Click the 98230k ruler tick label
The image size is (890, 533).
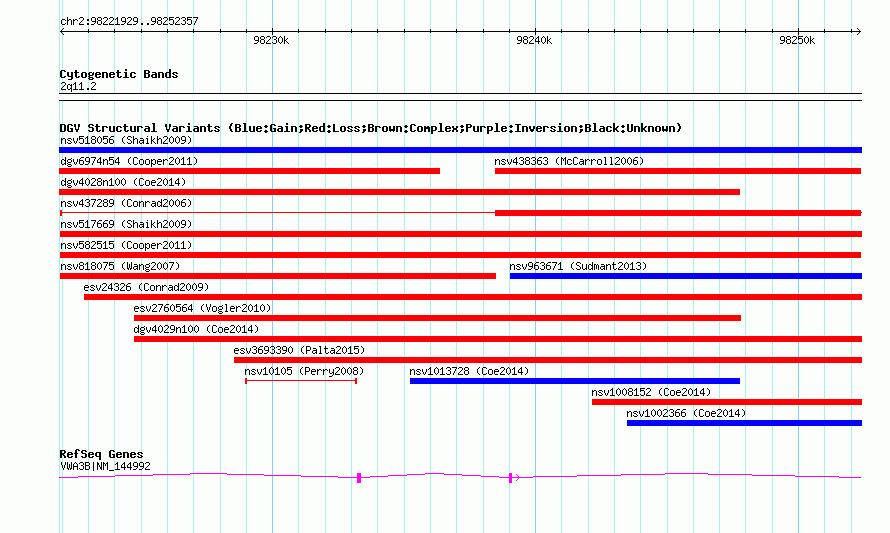271,40
